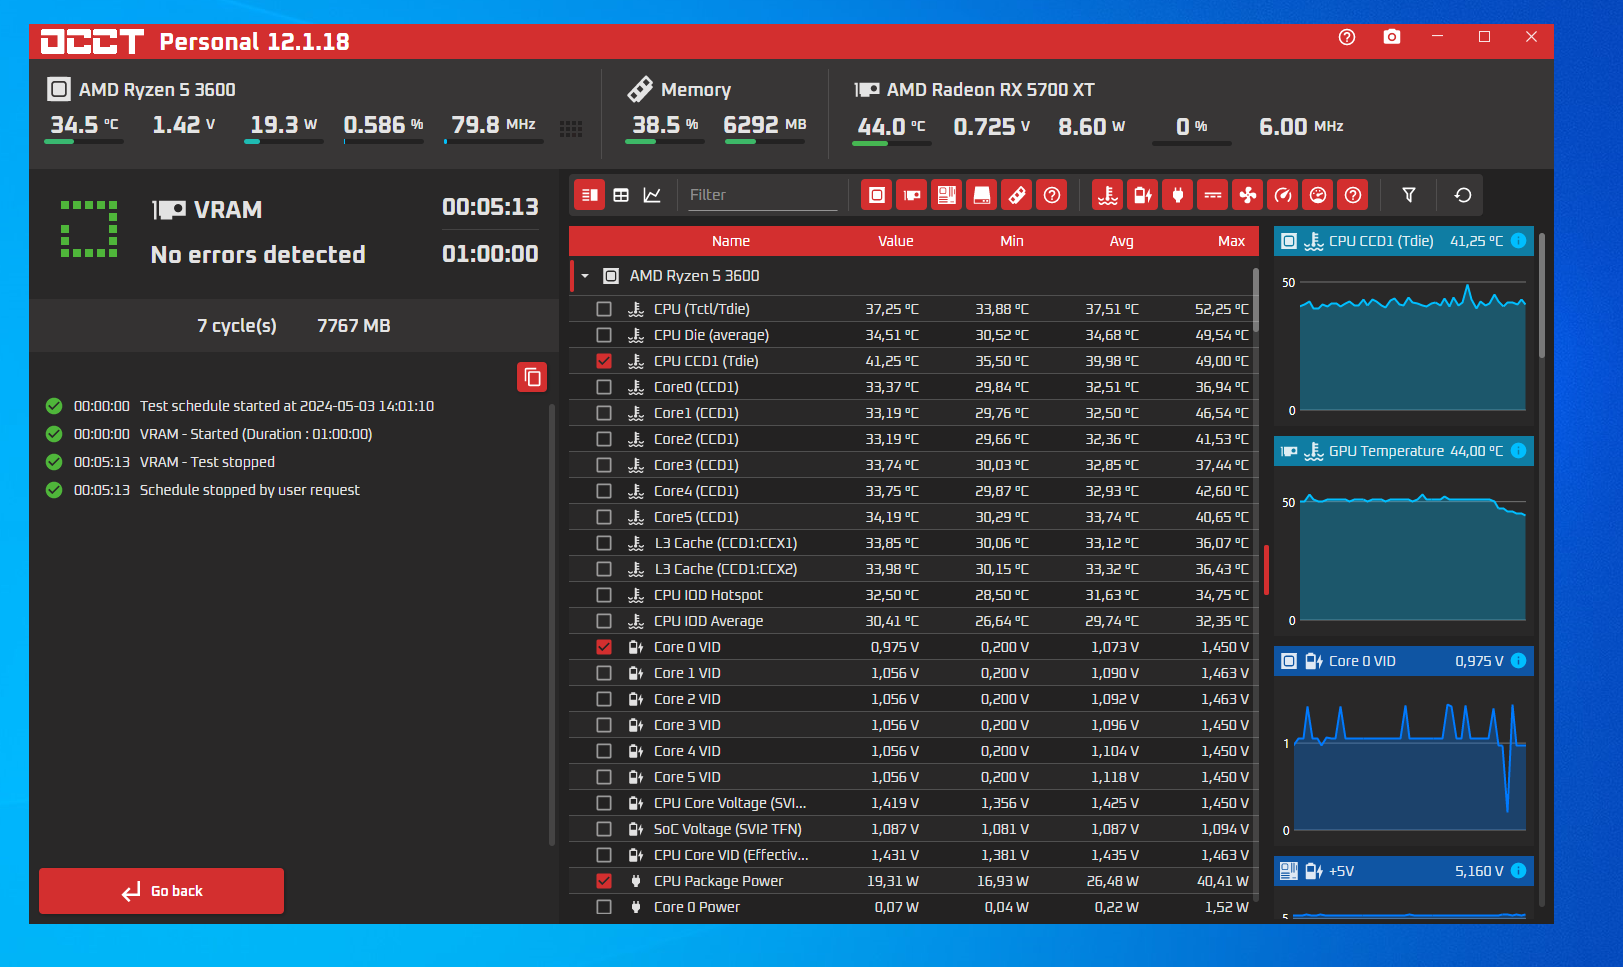Switch to the graph-only view

coord(652,195)
